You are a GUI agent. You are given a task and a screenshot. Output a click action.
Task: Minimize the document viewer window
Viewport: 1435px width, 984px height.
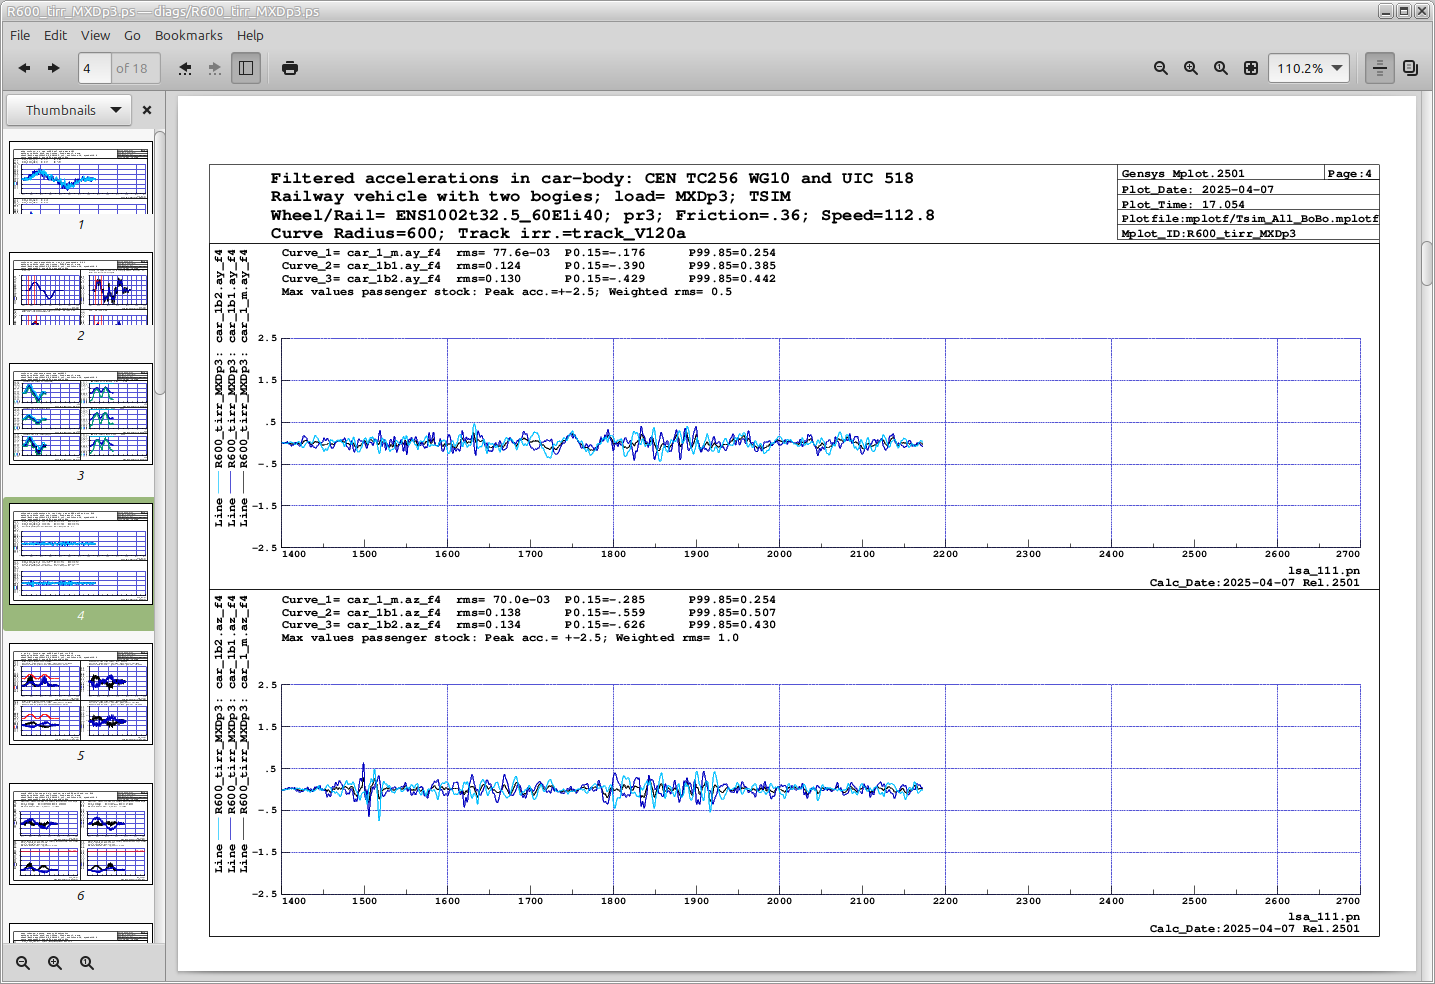click(1386, 11)
